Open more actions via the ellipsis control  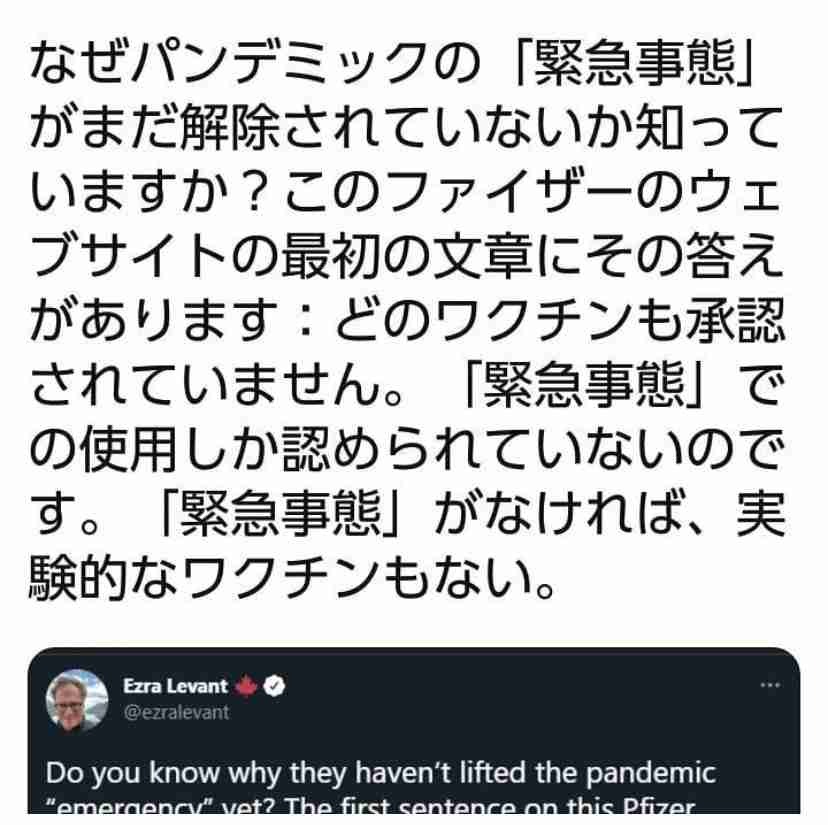click(770, 683)
